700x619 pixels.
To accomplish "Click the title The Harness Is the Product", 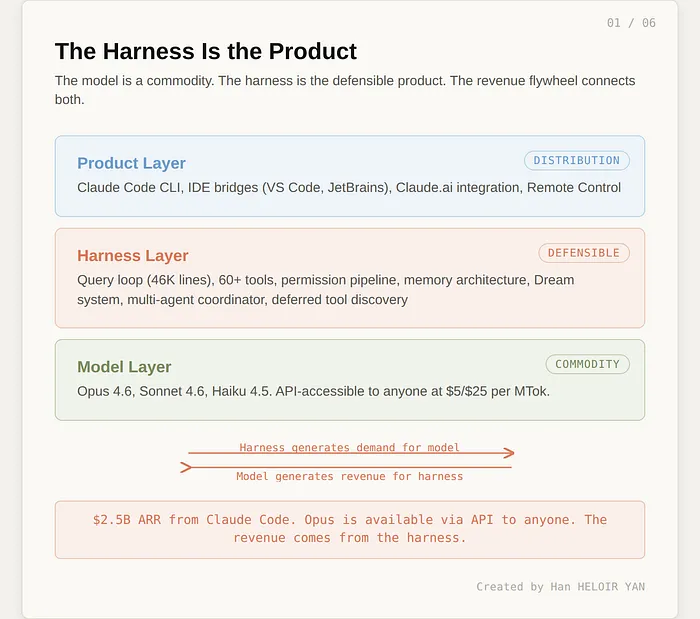I will 205,51.
